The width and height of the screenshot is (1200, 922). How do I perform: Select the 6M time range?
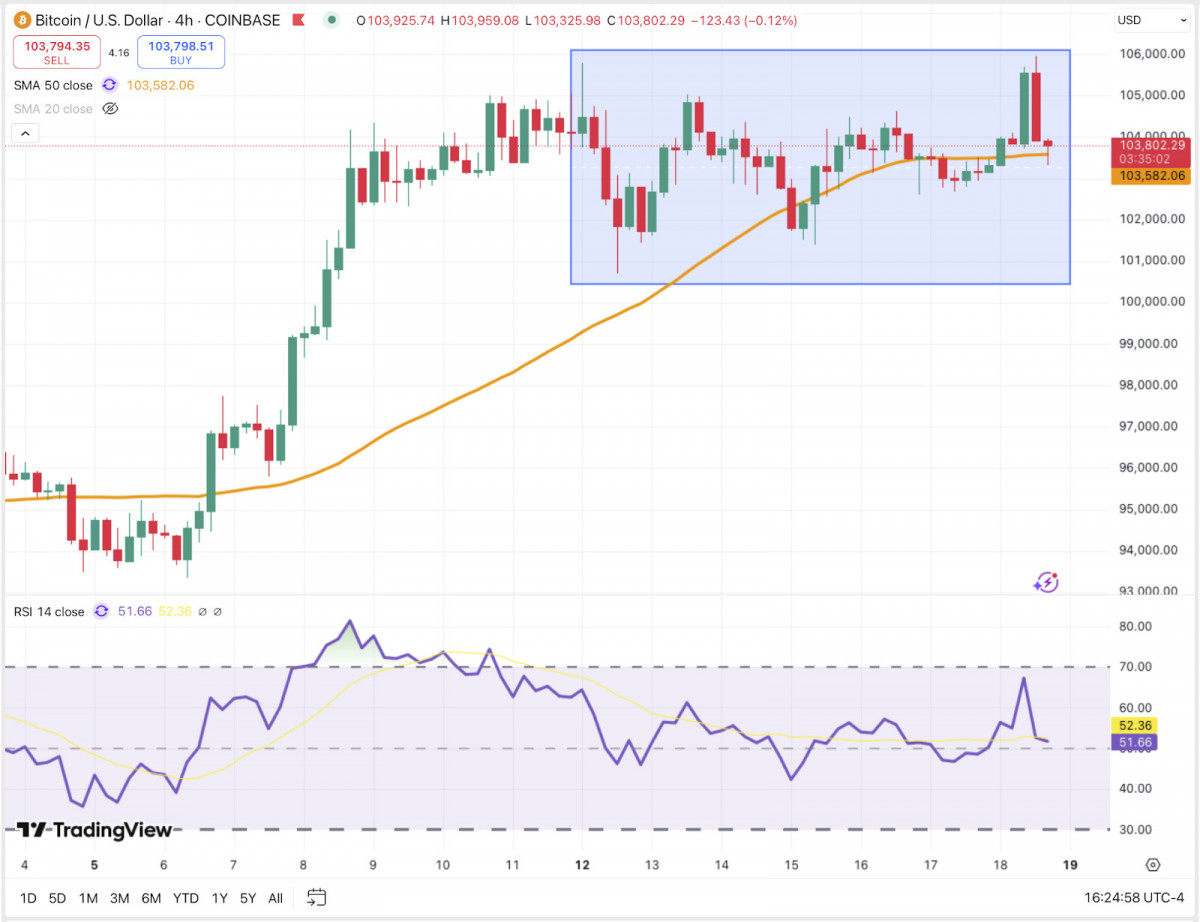151,898
